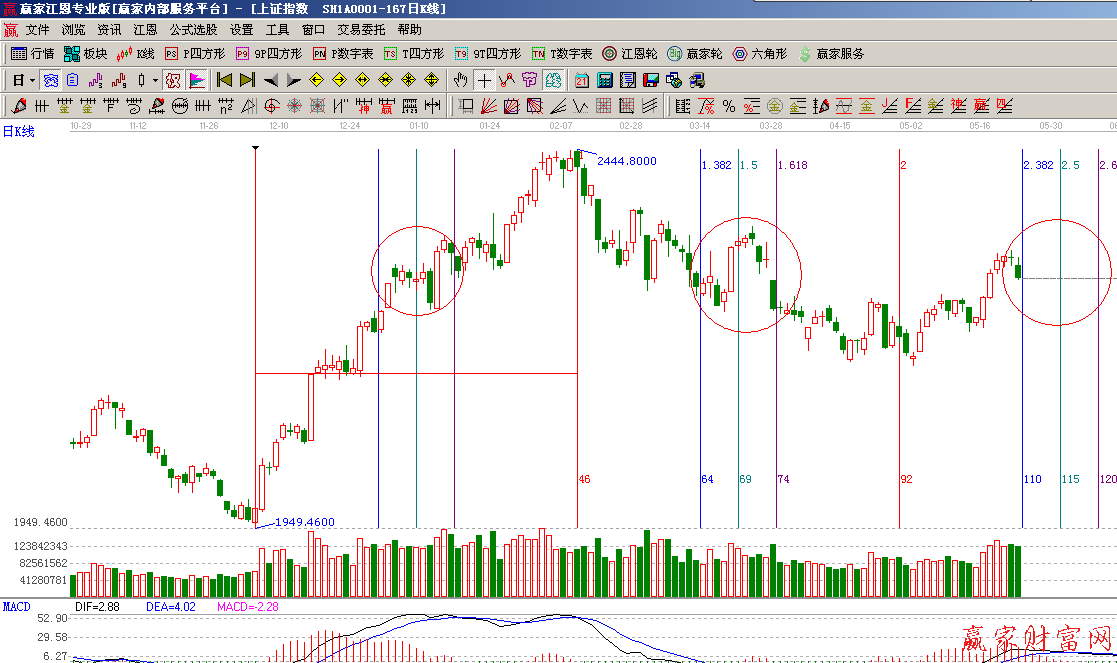The image size is (1117, 663).
Task: Open the 公式选股 menu
Action: point(193,30)
